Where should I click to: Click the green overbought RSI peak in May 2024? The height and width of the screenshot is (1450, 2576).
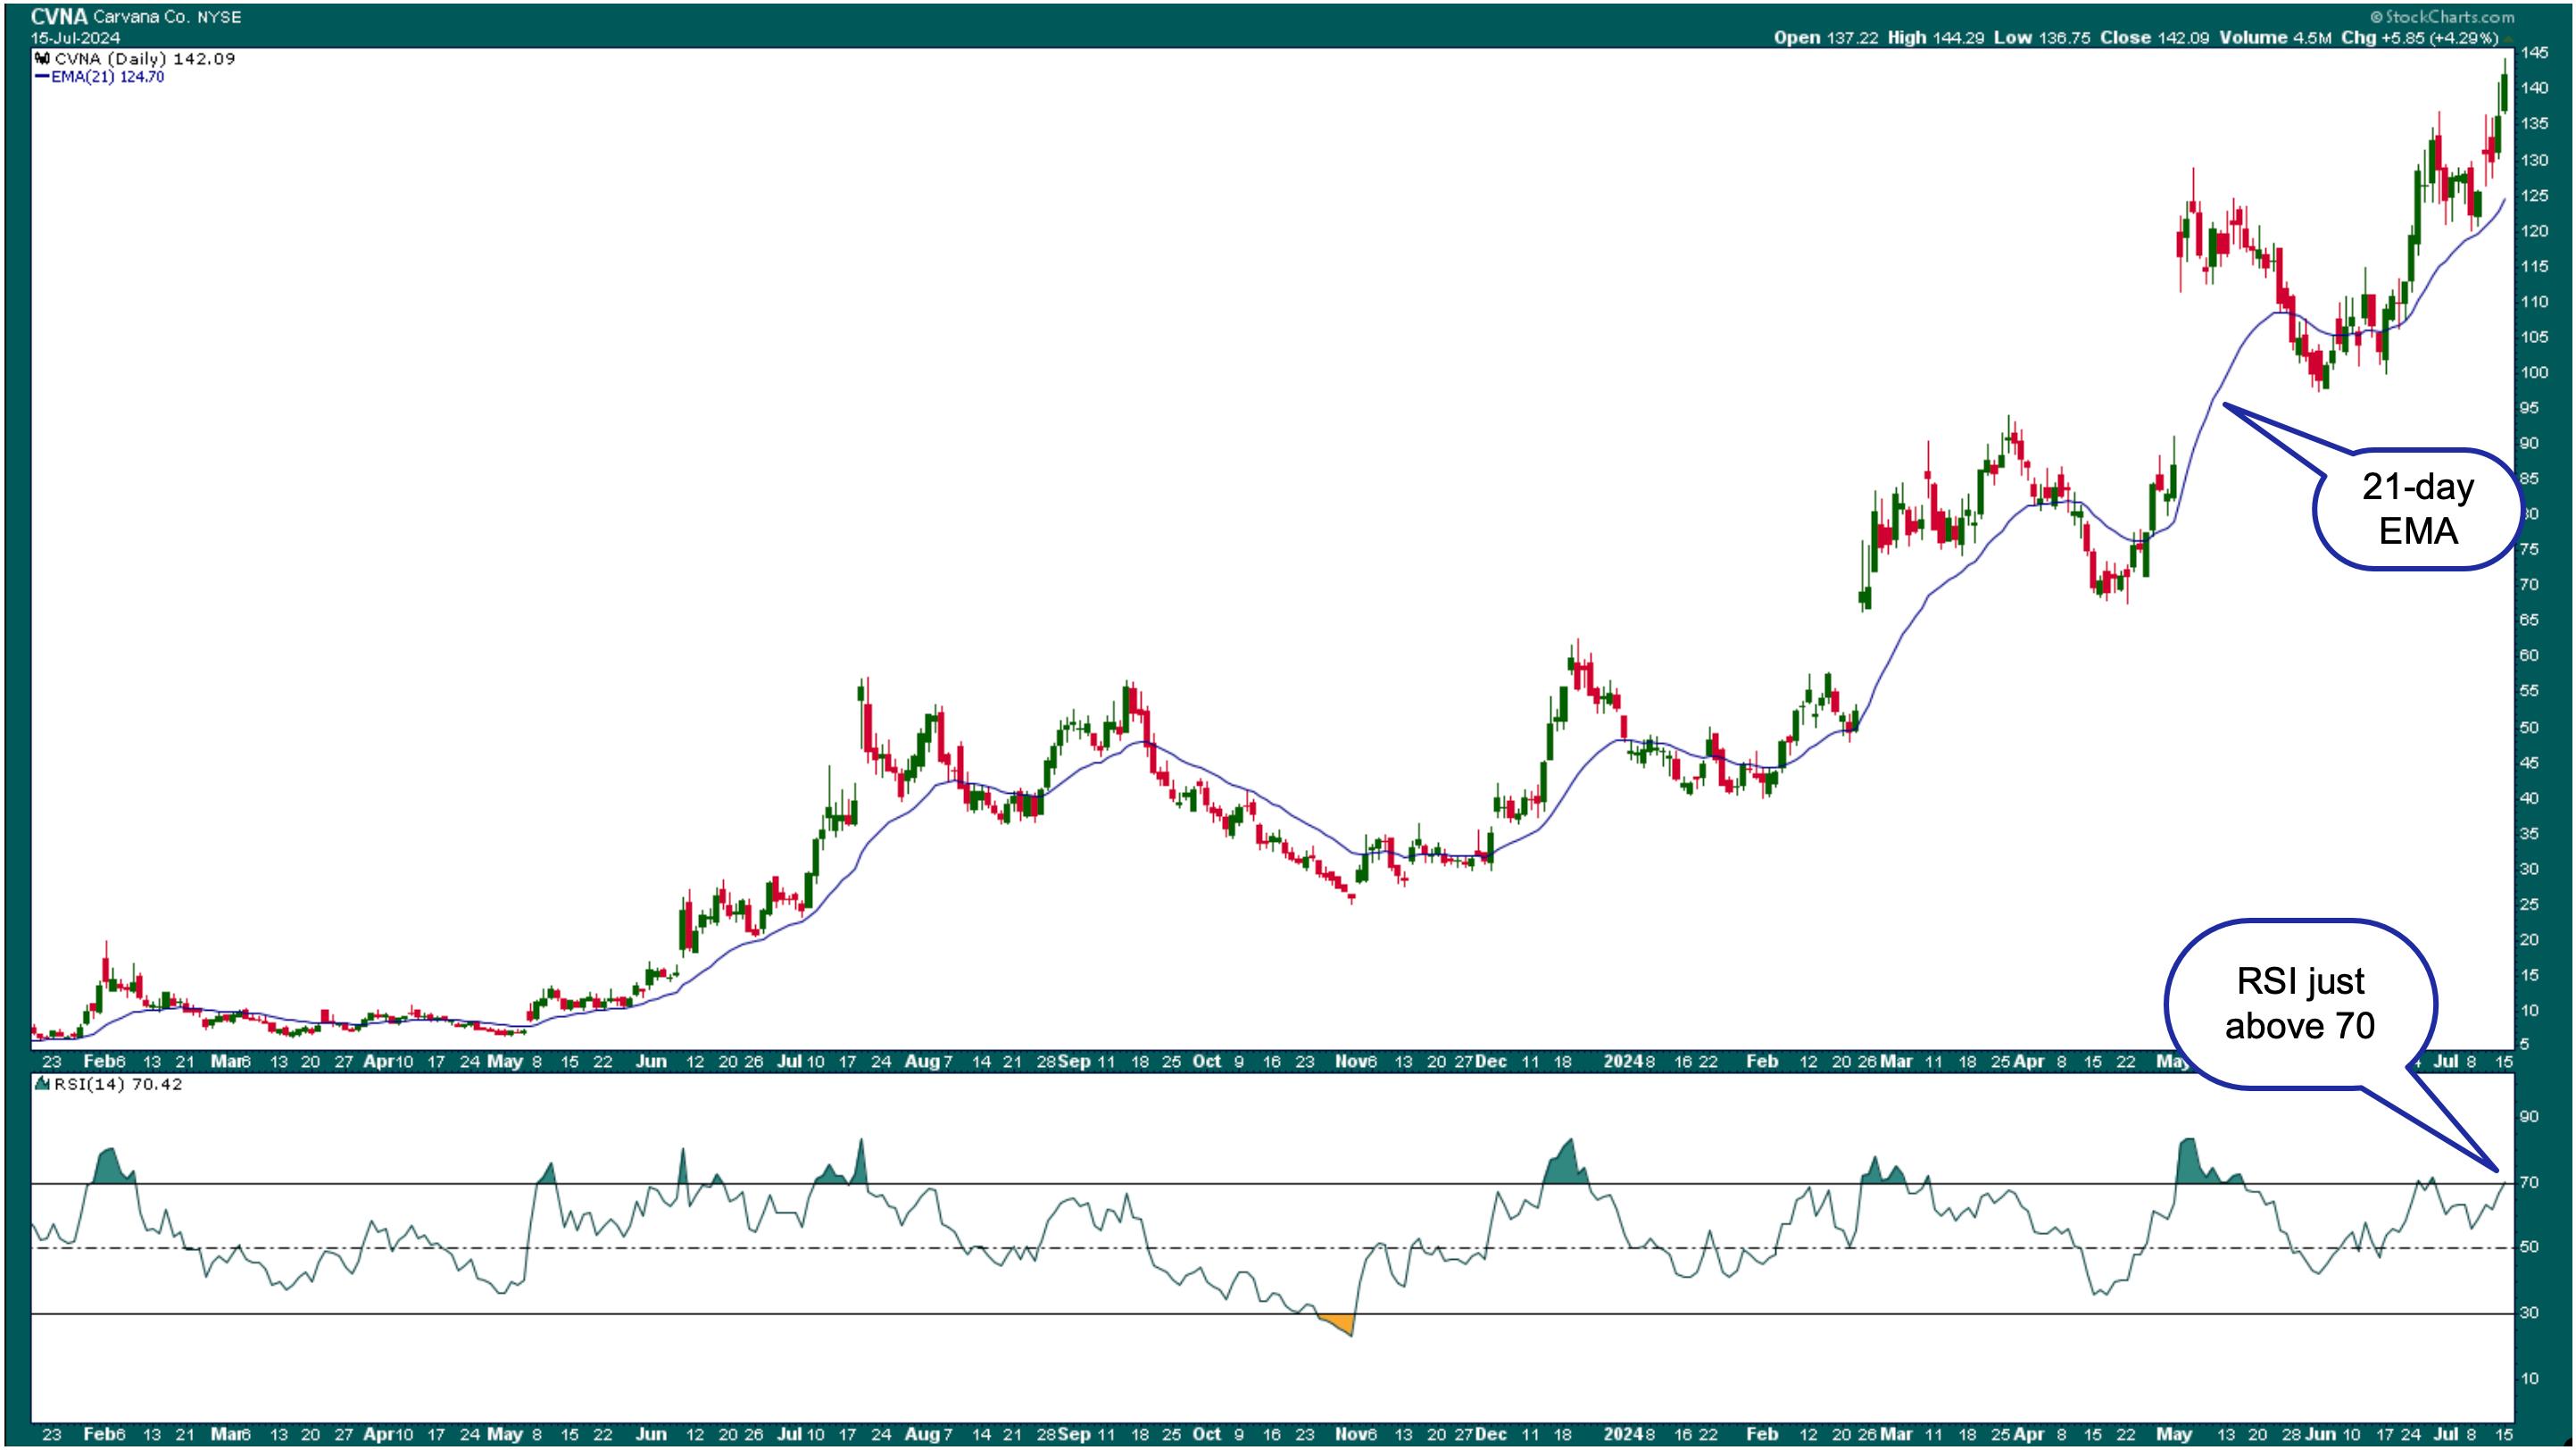click(2188, 1158)
